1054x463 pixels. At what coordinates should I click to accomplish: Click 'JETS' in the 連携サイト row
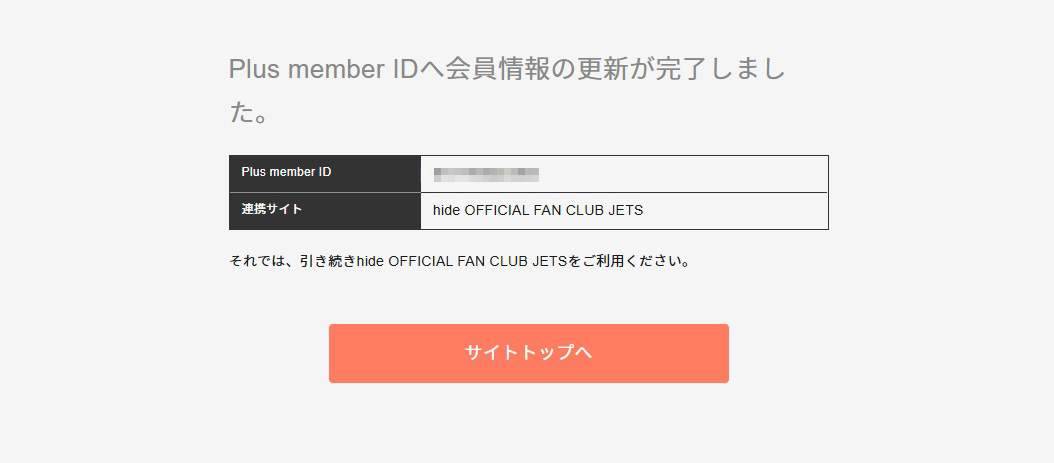click(x=626, y=210)
